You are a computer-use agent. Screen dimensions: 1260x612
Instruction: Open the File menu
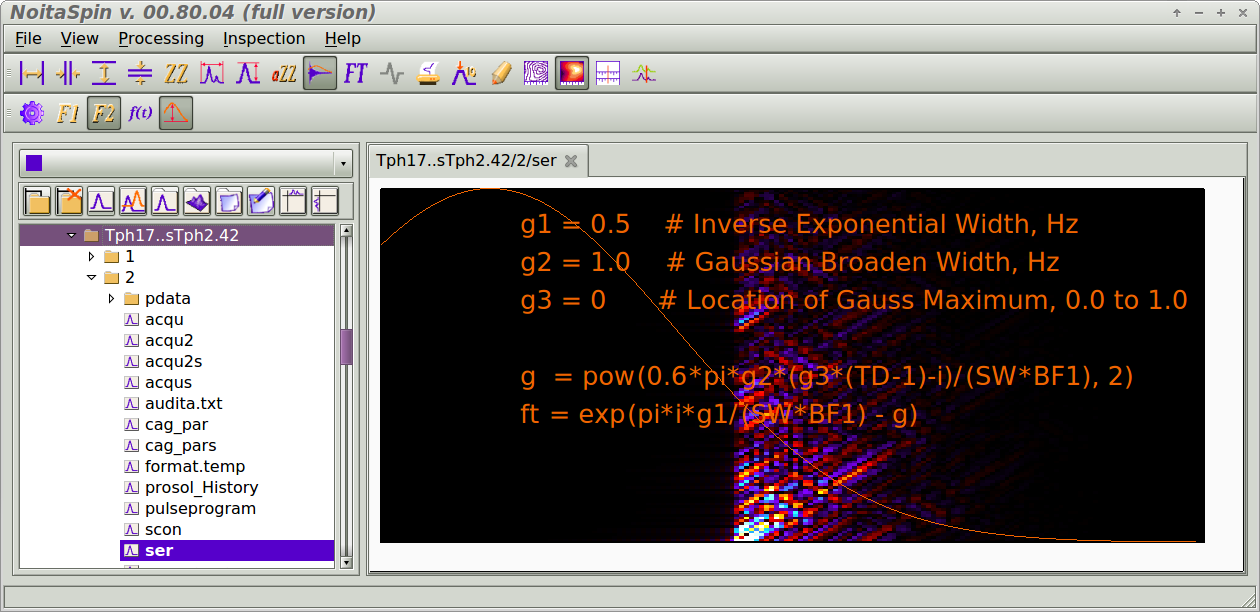[28, 38]
